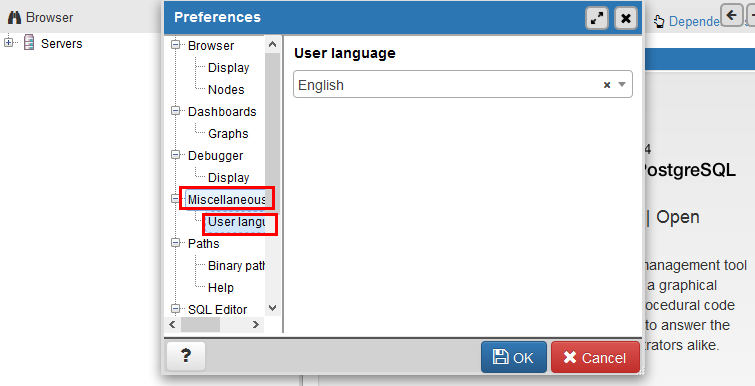755x386 pixels.
Task: Maximize the Preferences dialog with expand icon
Action: [x=597, y=18]
